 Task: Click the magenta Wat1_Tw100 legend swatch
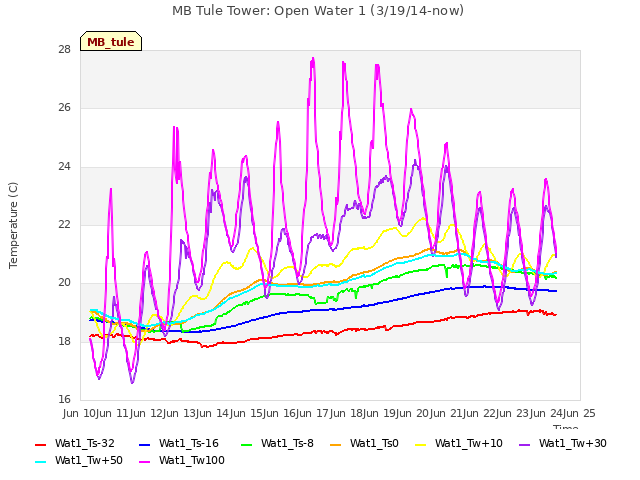pyautogui.click(x=144, y=462)
